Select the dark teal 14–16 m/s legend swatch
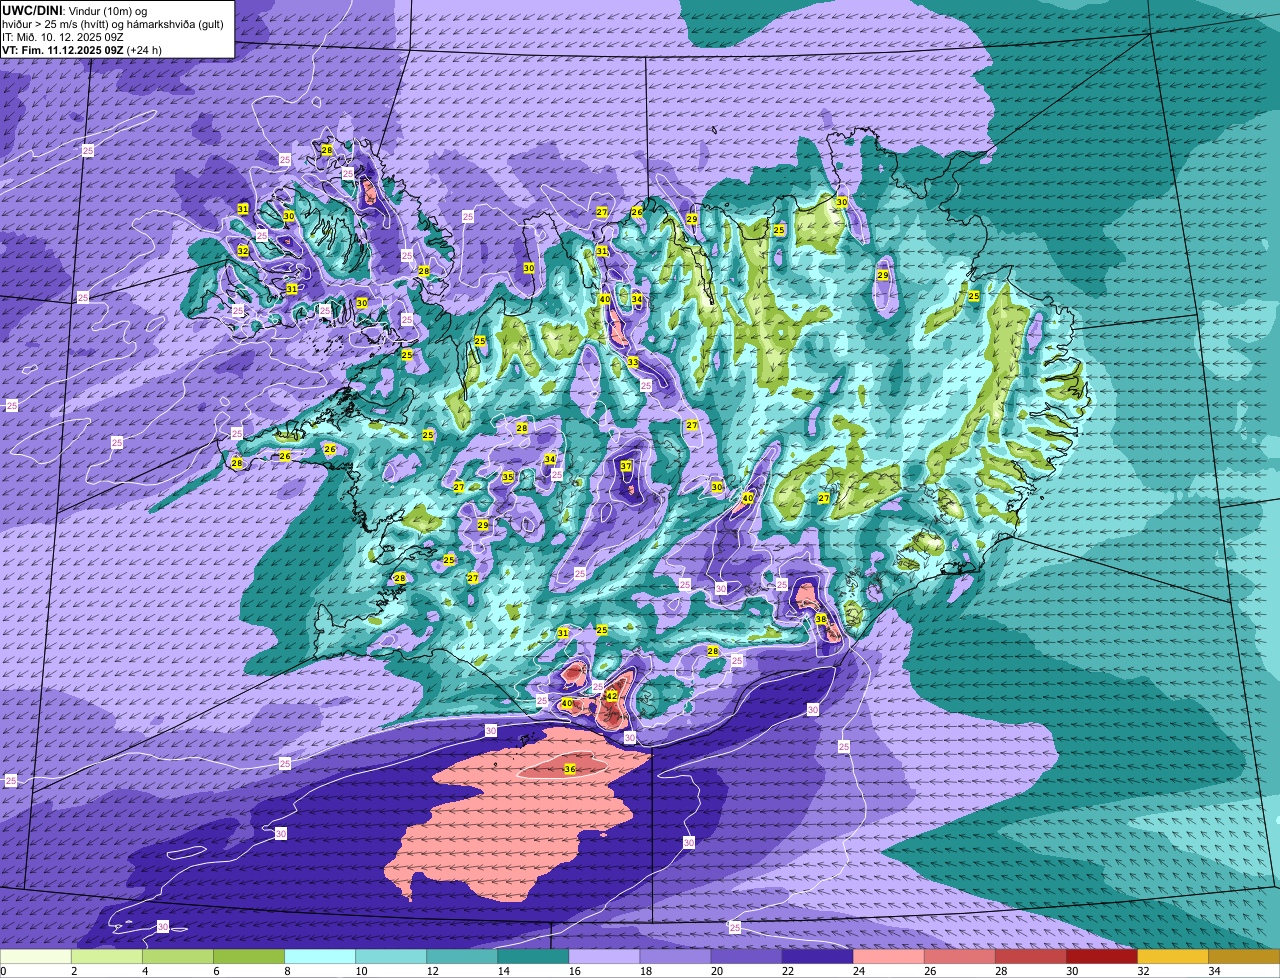The height and width of the screenshot is (978, 1280). (x=533, y=957)
